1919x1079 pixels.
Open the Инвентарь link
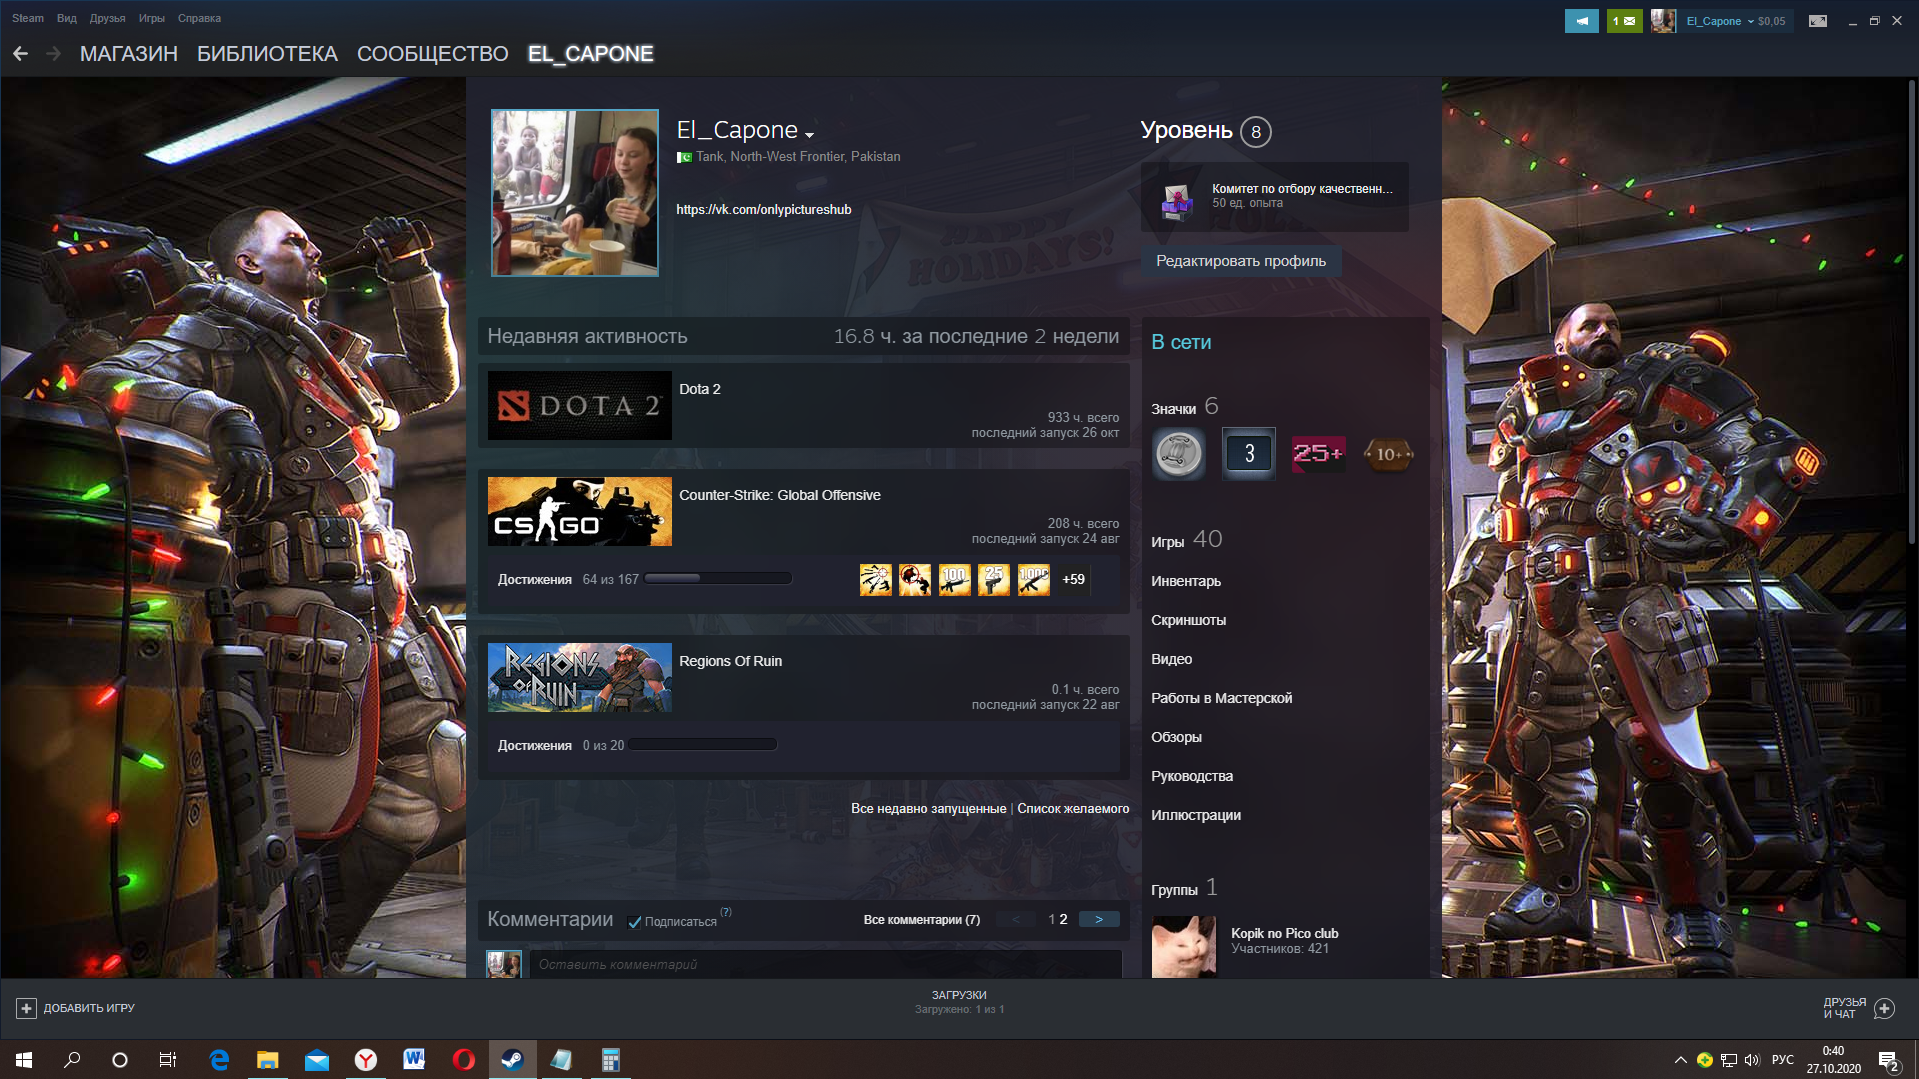(x=1186, y=581)
